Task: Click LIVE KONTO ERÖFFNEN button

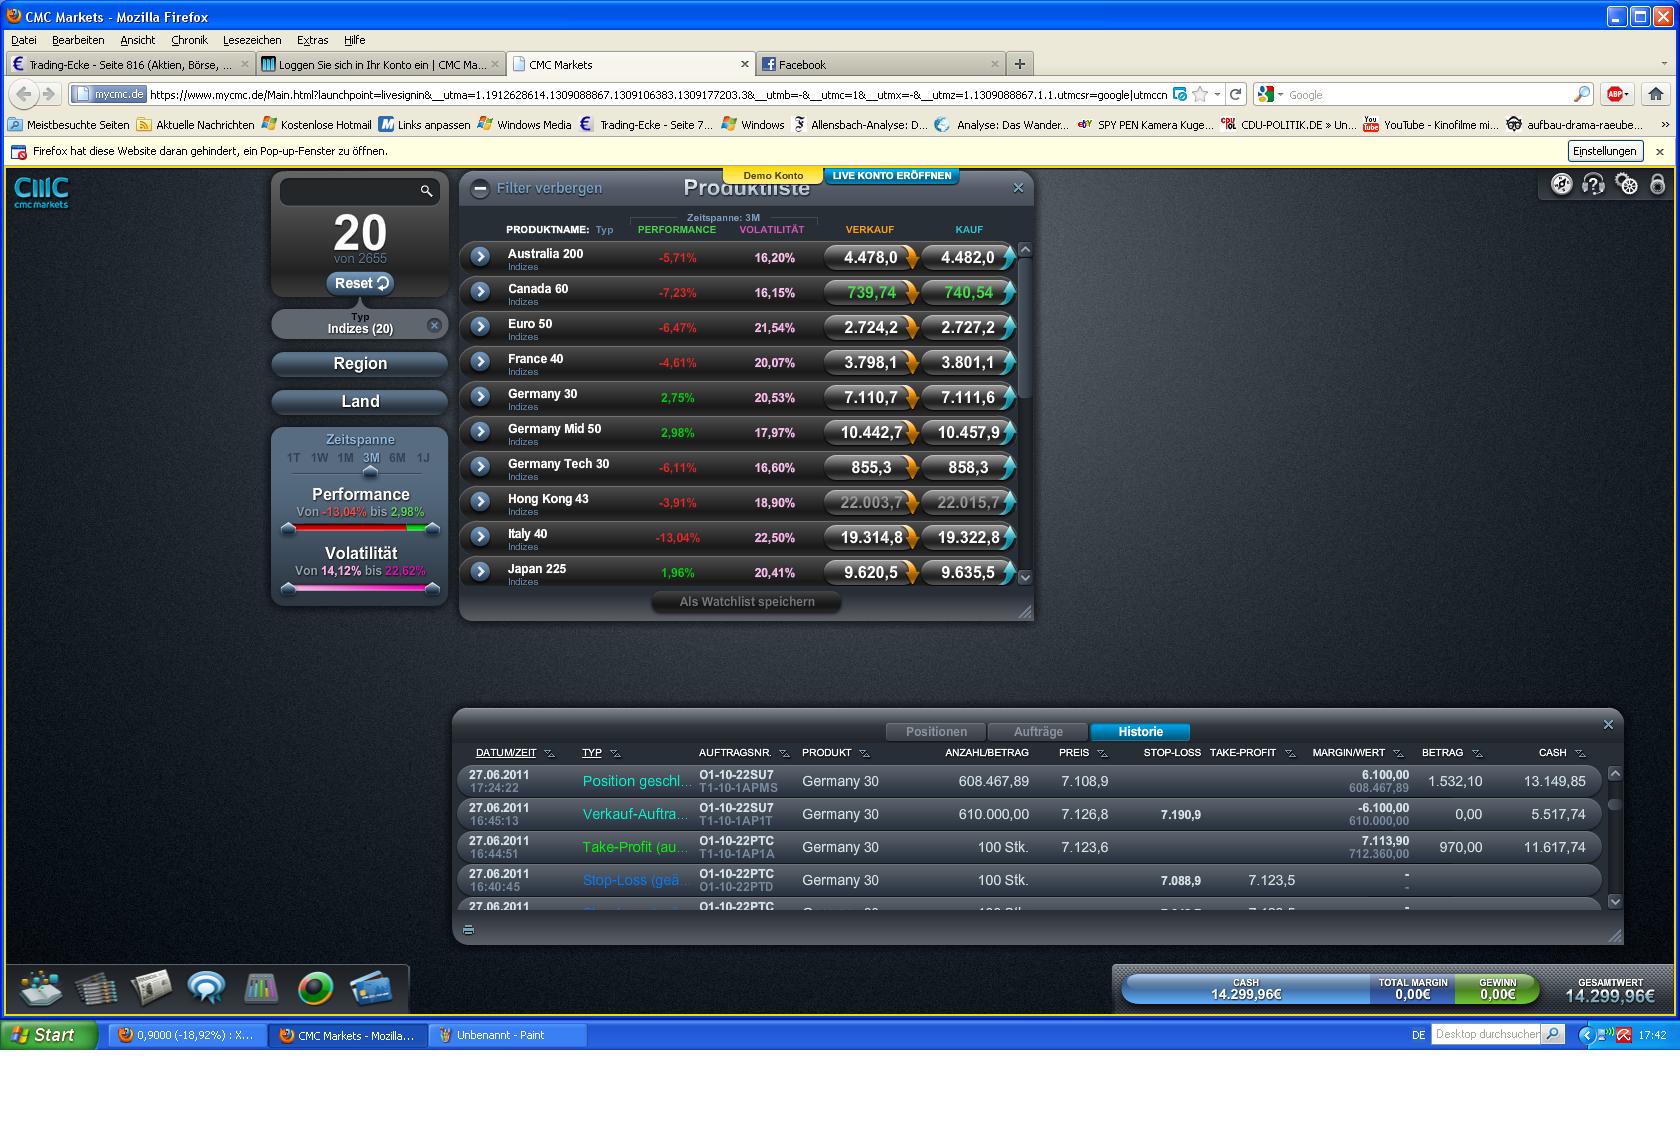Action: 892,176
